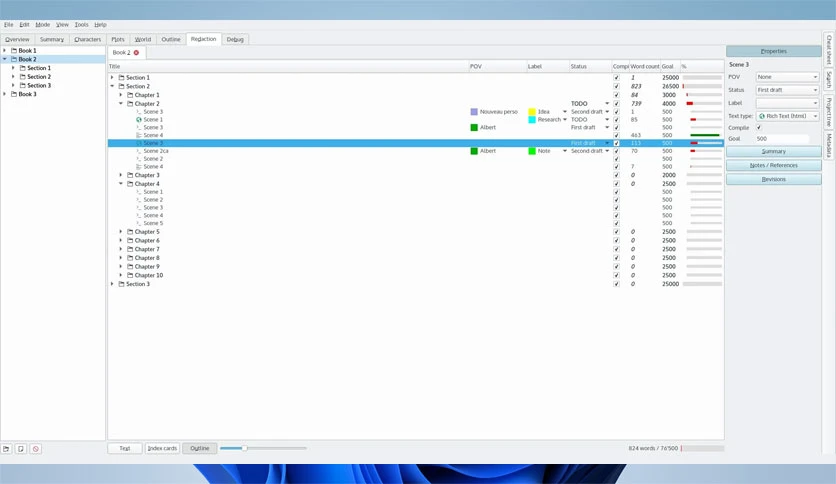Click the Chapter 6 folder icon
Screen dimensions: 836x484
[x=130, y=240]
